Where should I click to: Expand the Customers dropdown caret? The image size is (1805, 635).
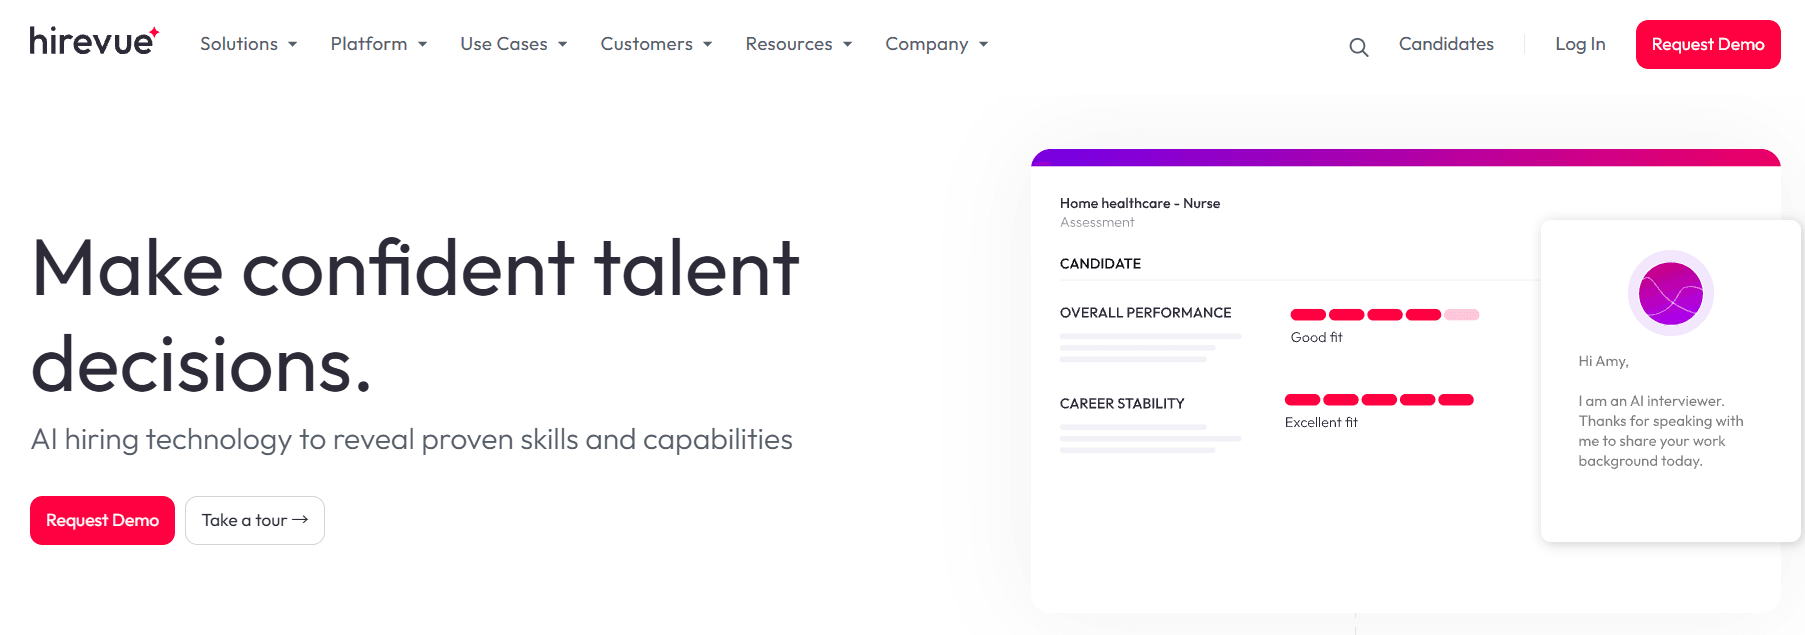pyautogui.click(x=708, y=45)
